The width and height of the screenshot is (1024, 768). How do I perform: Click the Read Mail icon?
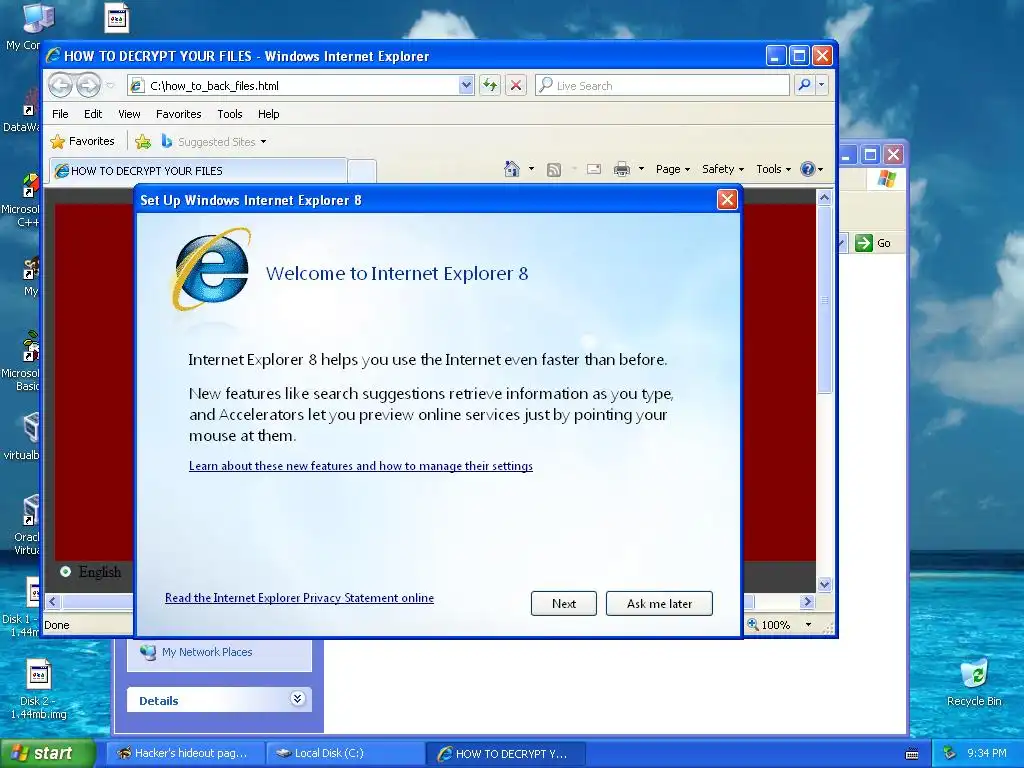click(x=594, y=169)
